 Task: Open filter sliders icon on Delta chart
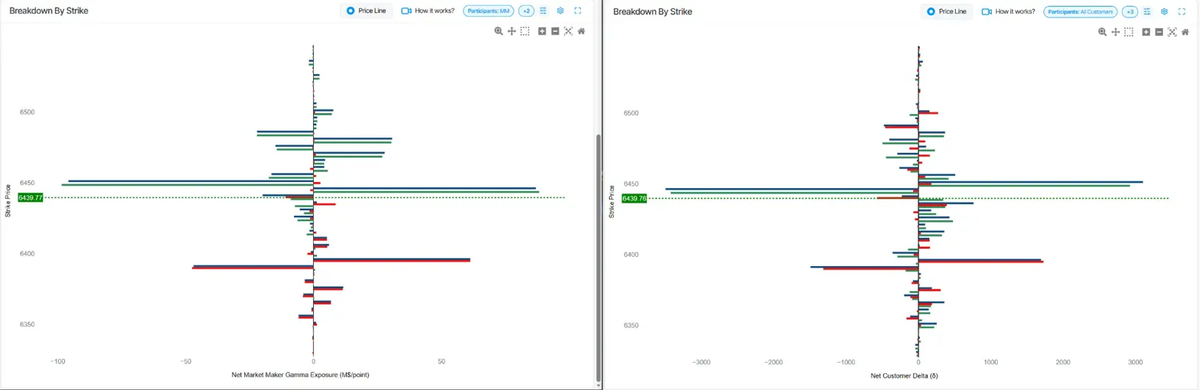(1147, 11)
